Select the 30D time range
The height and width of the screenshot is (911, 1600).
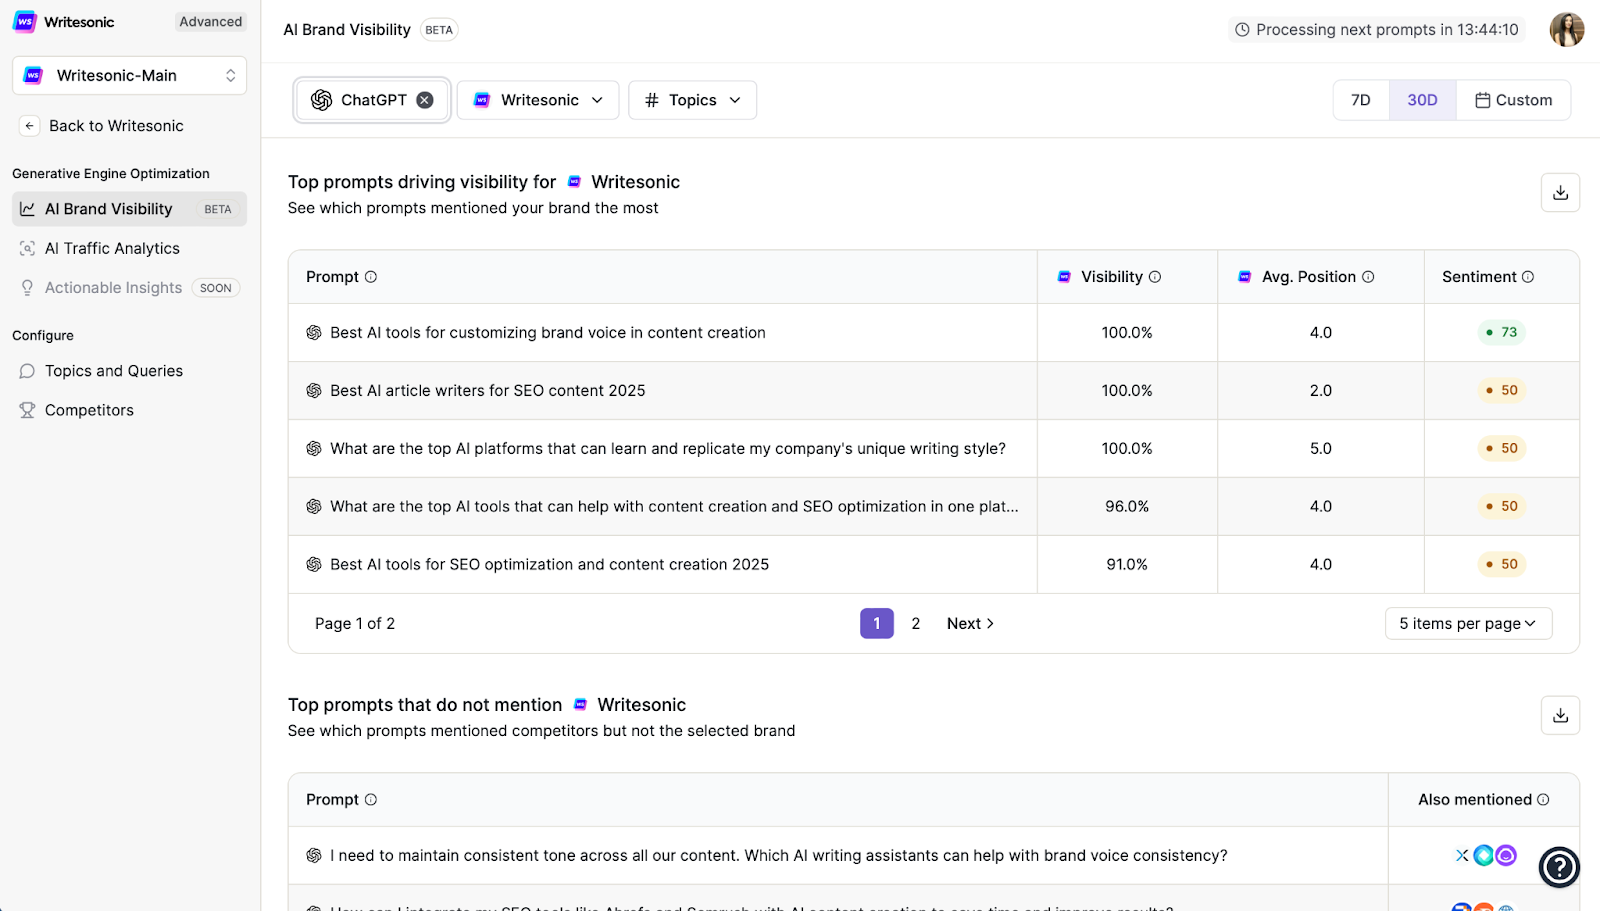1422,100
